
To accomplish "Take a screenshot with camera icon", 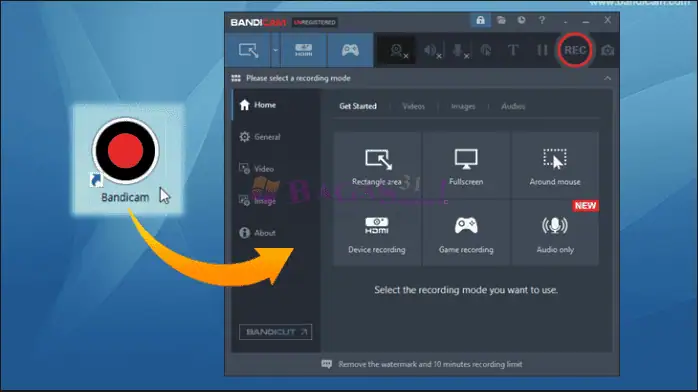I will 607,50.
